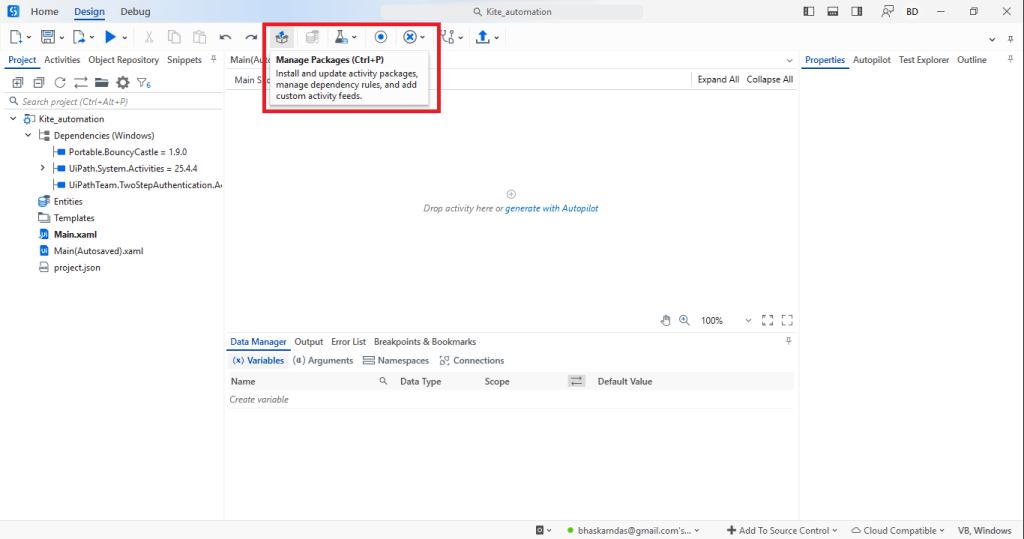Click the Undo arrow in toolbar
1024x539 pixels.
(x=226, y=37)
